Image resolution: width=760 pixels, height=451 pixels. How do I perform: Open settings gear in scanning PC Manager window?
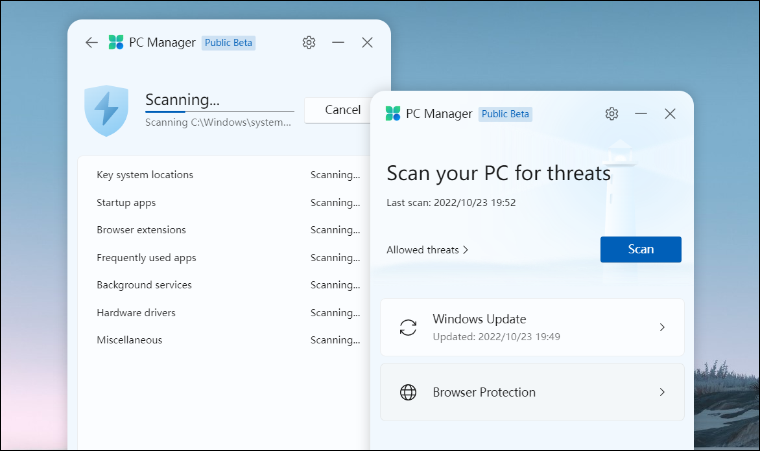pyautogui.click(x=309, y=43)
